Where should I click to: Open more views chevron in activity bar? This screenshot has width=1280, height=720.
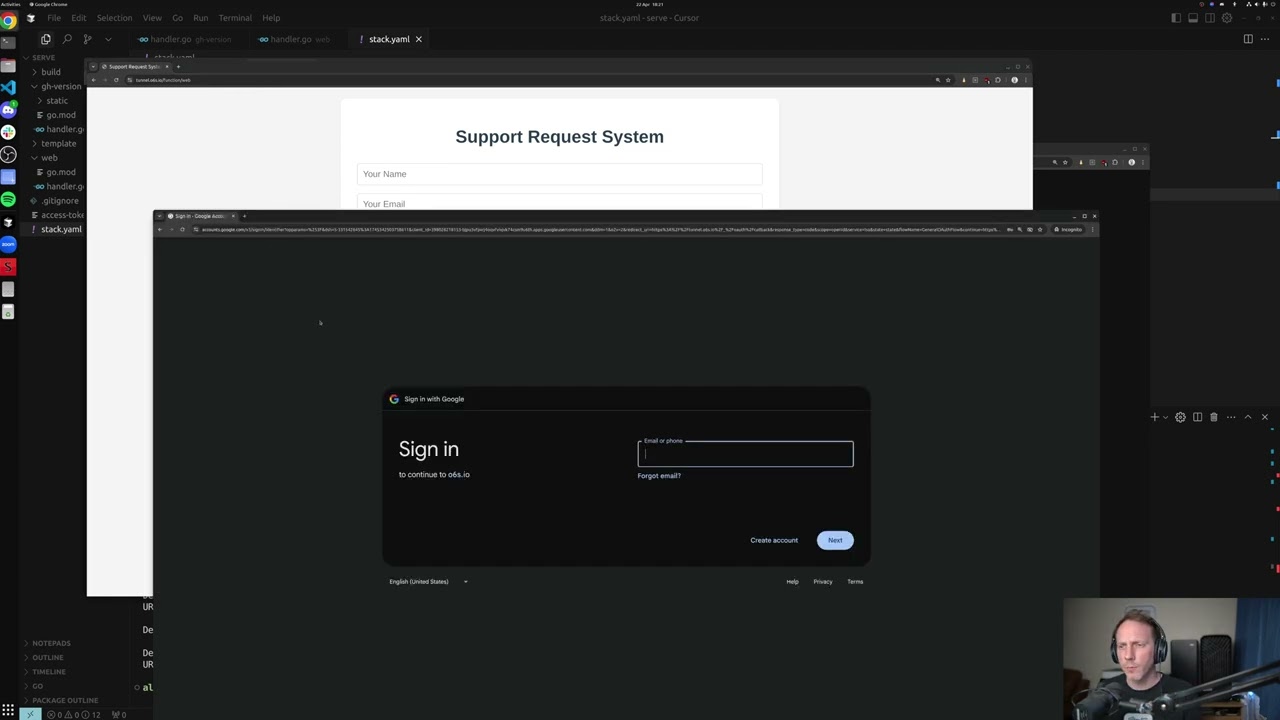click(x=108, y=39)
